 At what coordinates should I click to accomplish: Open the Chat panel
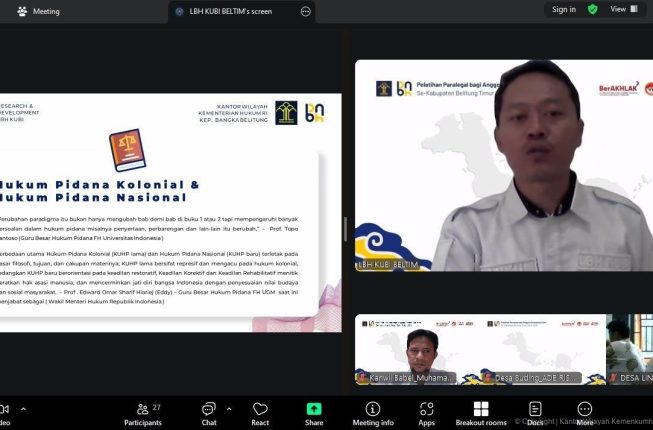pos(209,415)
